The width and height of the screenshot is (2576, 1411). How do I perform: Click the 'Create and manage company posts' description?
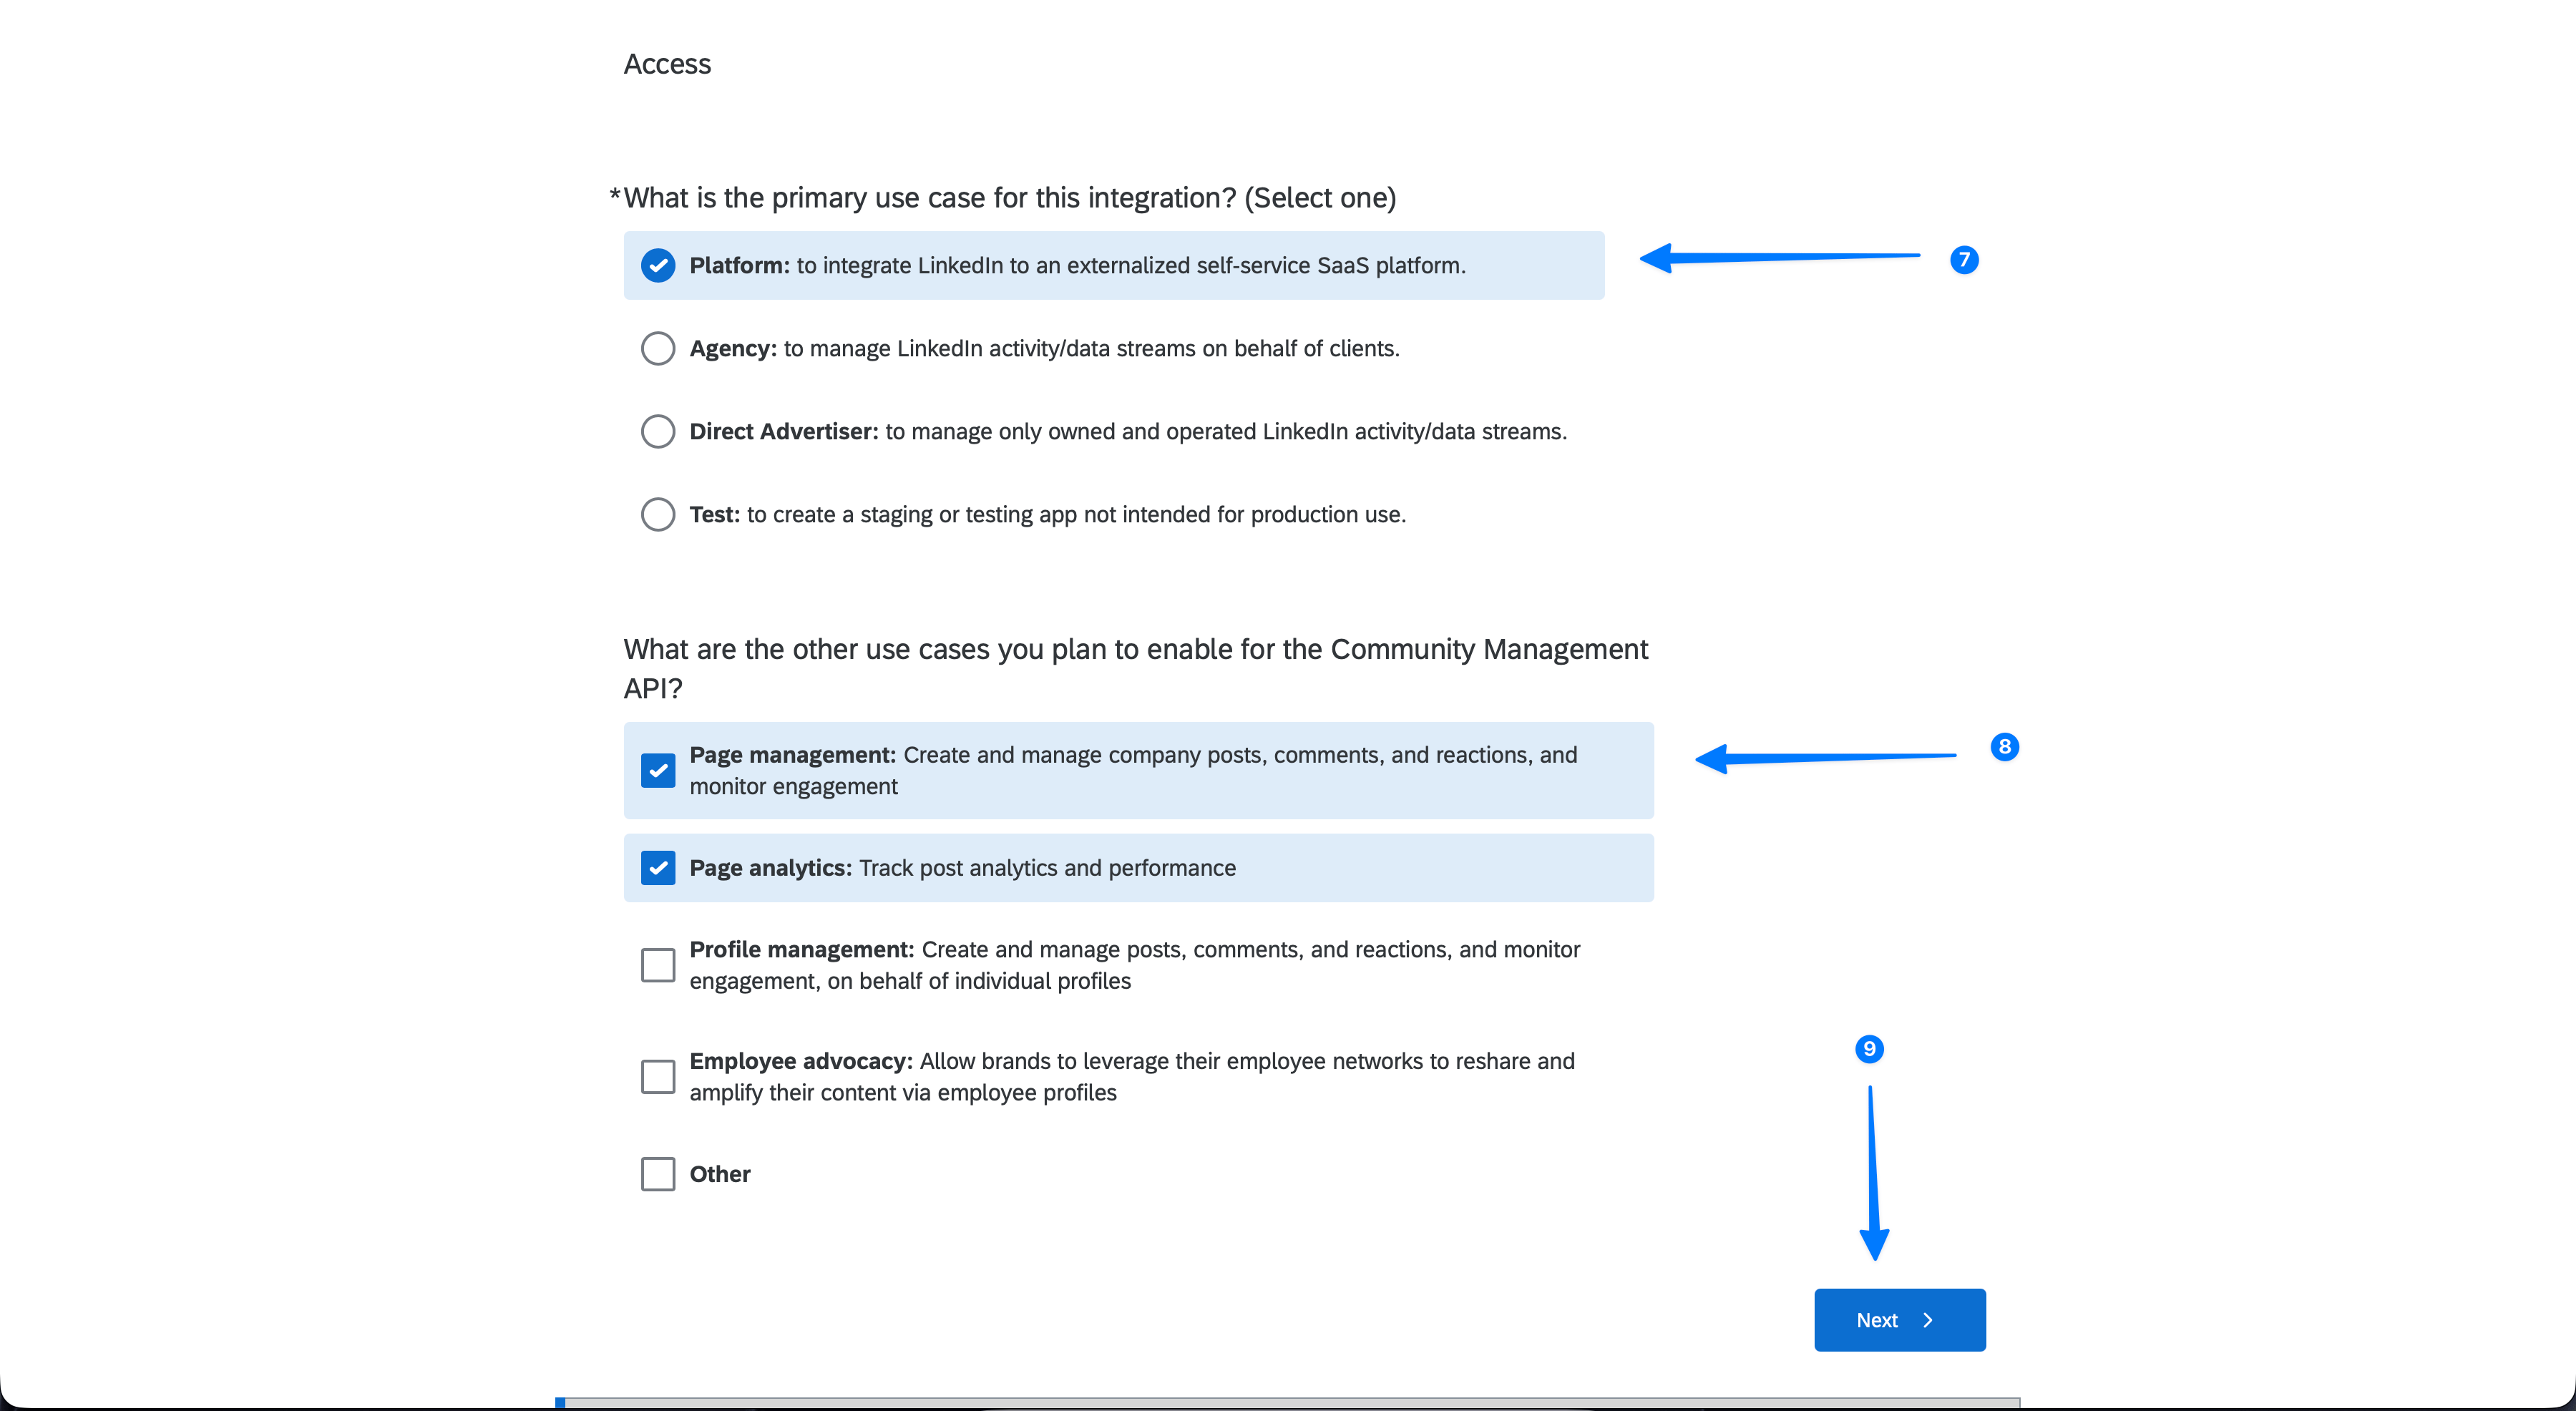pyautogui.click(x=1133, y=770)
